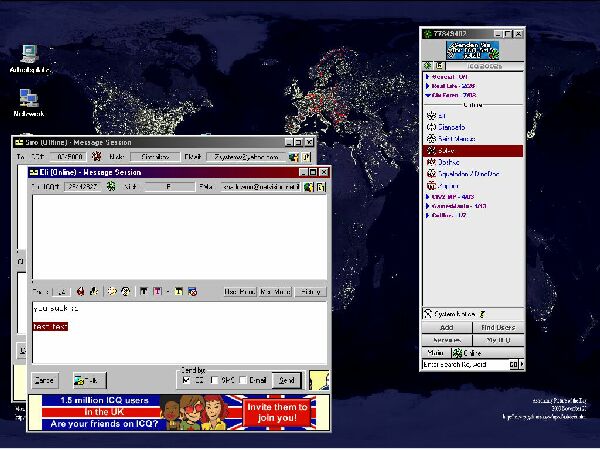Open the History button in Eli session
Image resolution: width=600 pixels, height=450 pixels.
311,292
